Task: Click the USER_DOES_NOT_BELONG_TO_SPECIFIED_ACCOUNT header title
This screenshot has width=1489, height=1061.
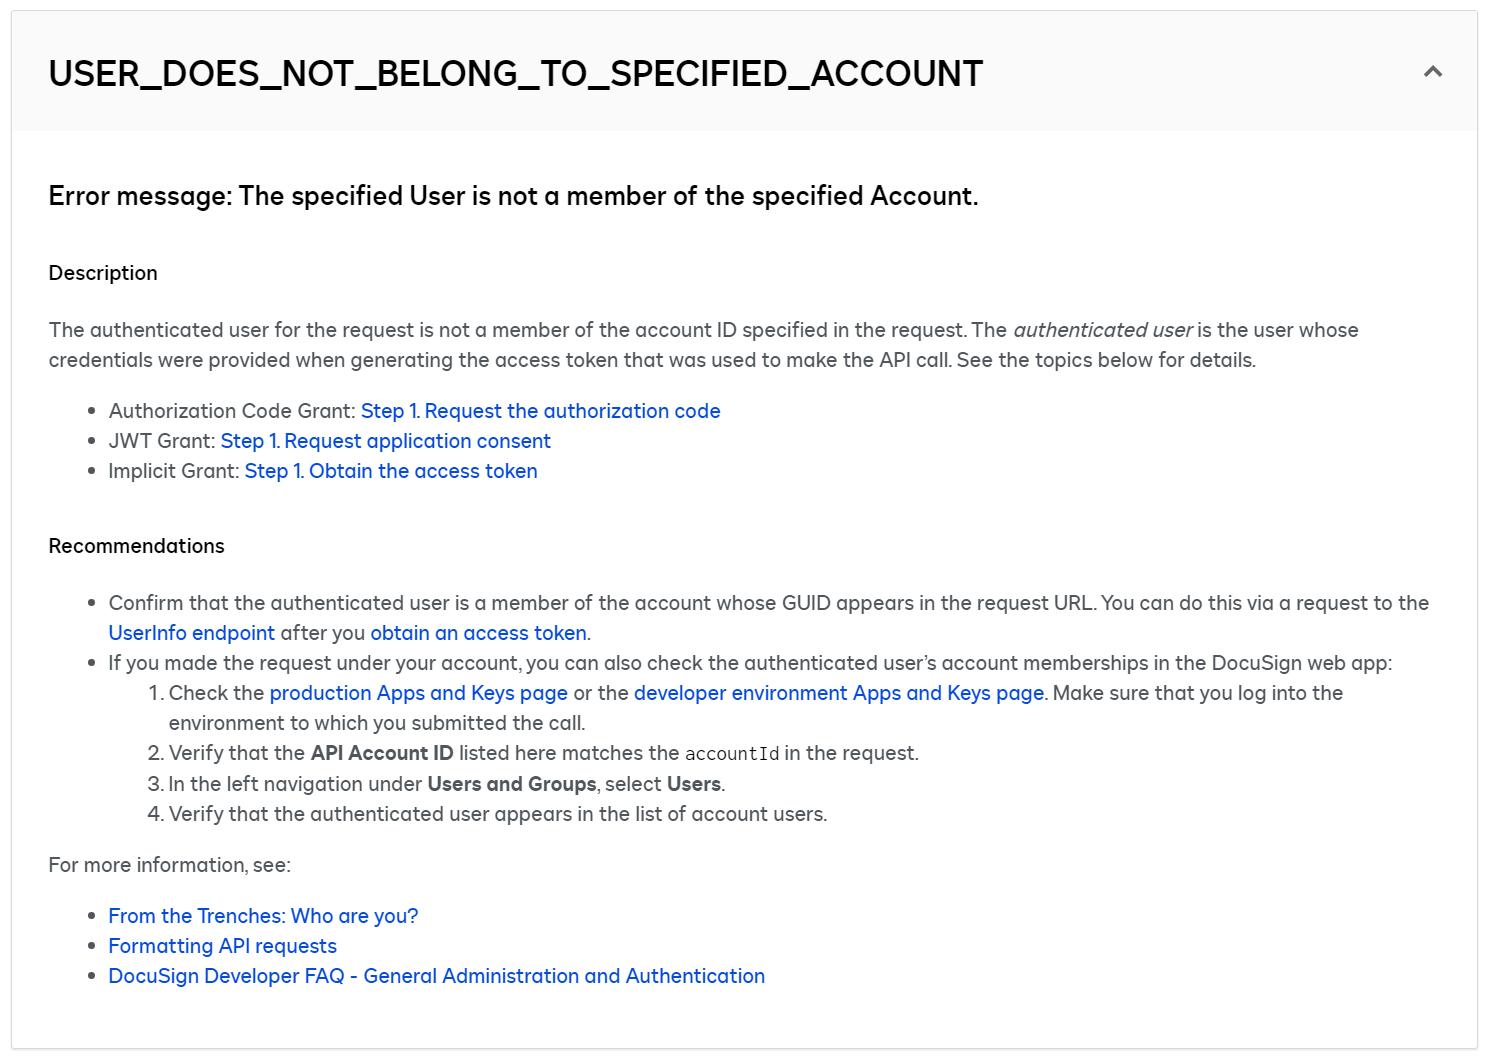Action: (515, 74)
